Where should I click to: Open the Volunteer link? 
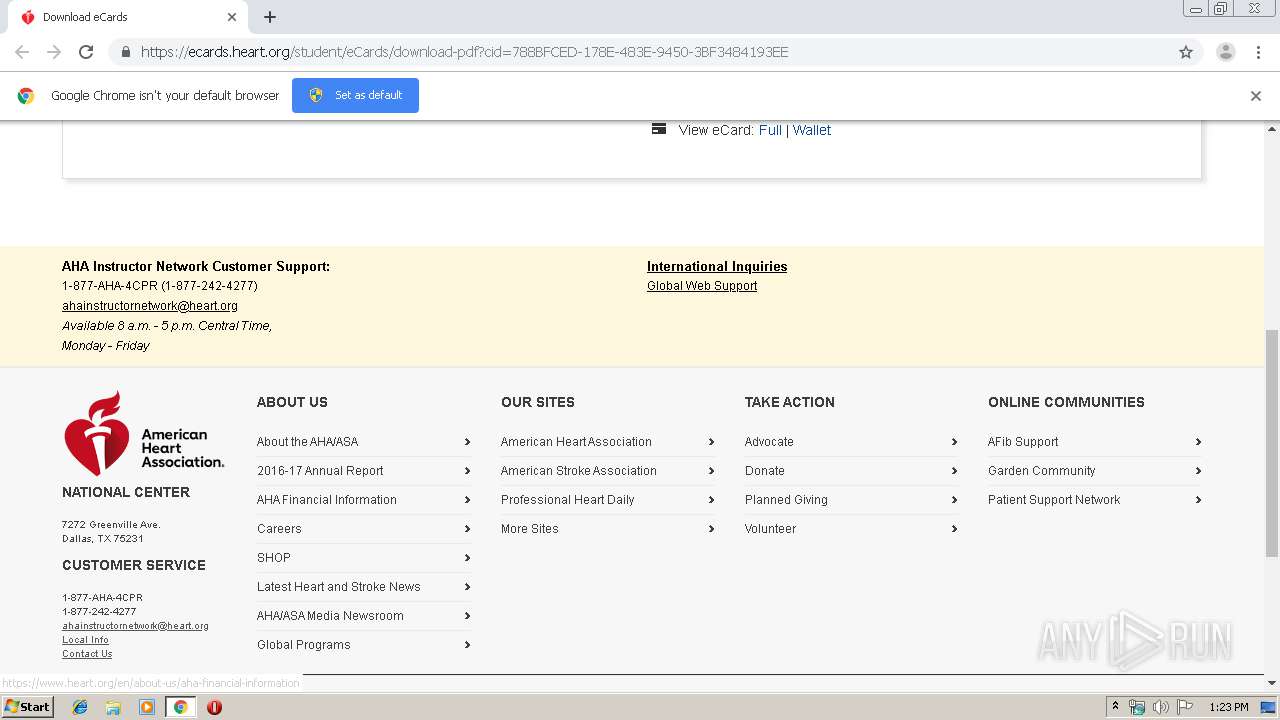770,529
